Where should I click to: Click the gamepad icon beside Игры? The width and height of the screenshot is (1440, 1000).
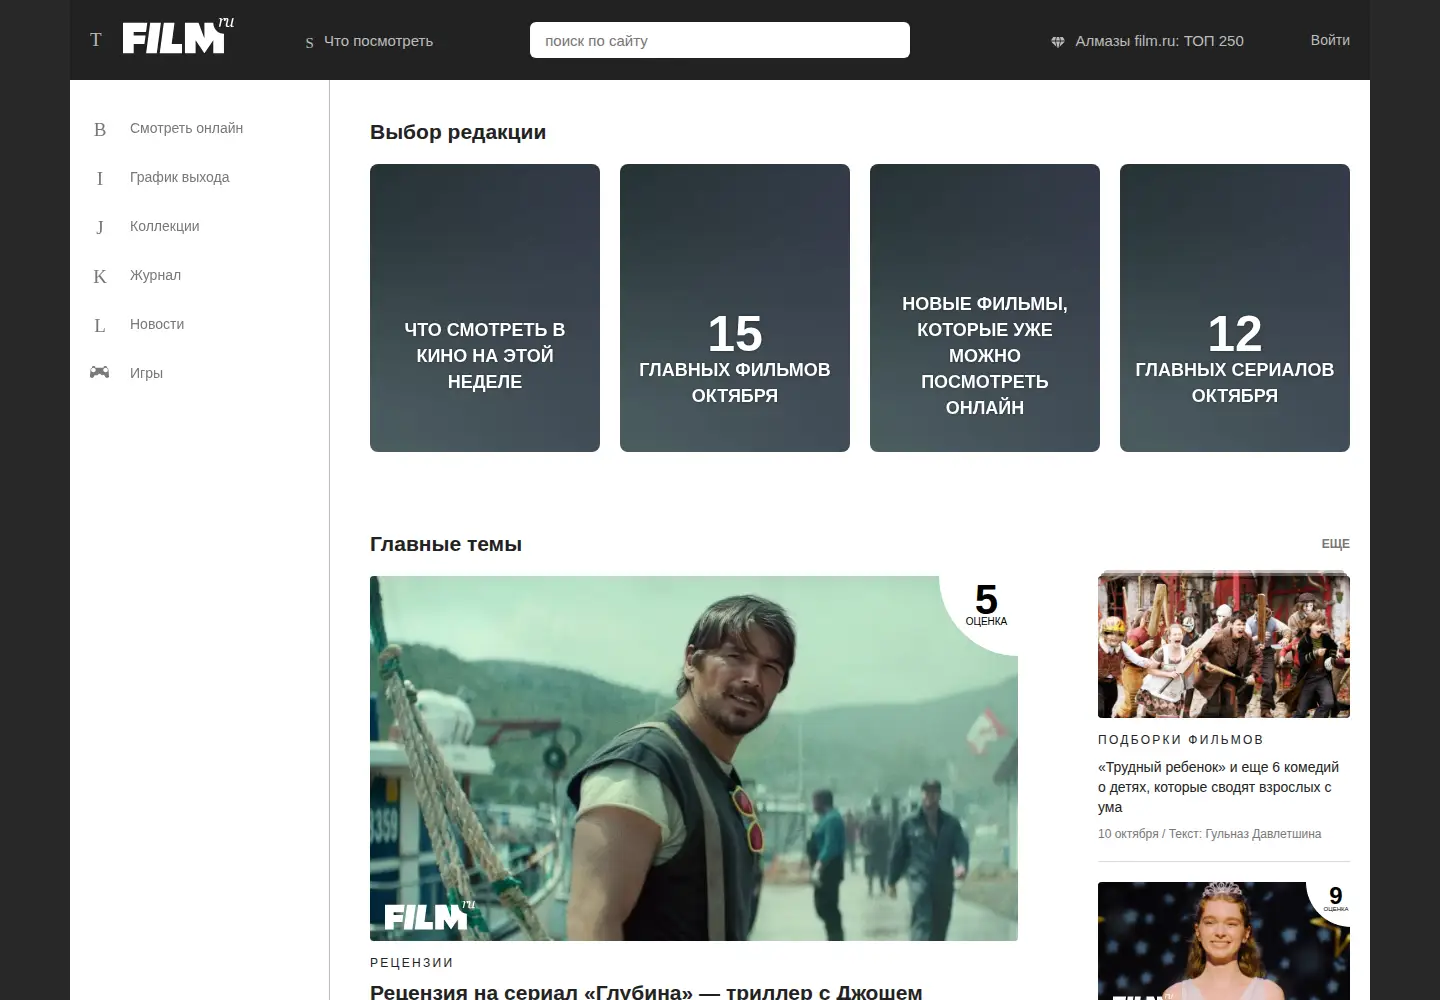[100, 372]
